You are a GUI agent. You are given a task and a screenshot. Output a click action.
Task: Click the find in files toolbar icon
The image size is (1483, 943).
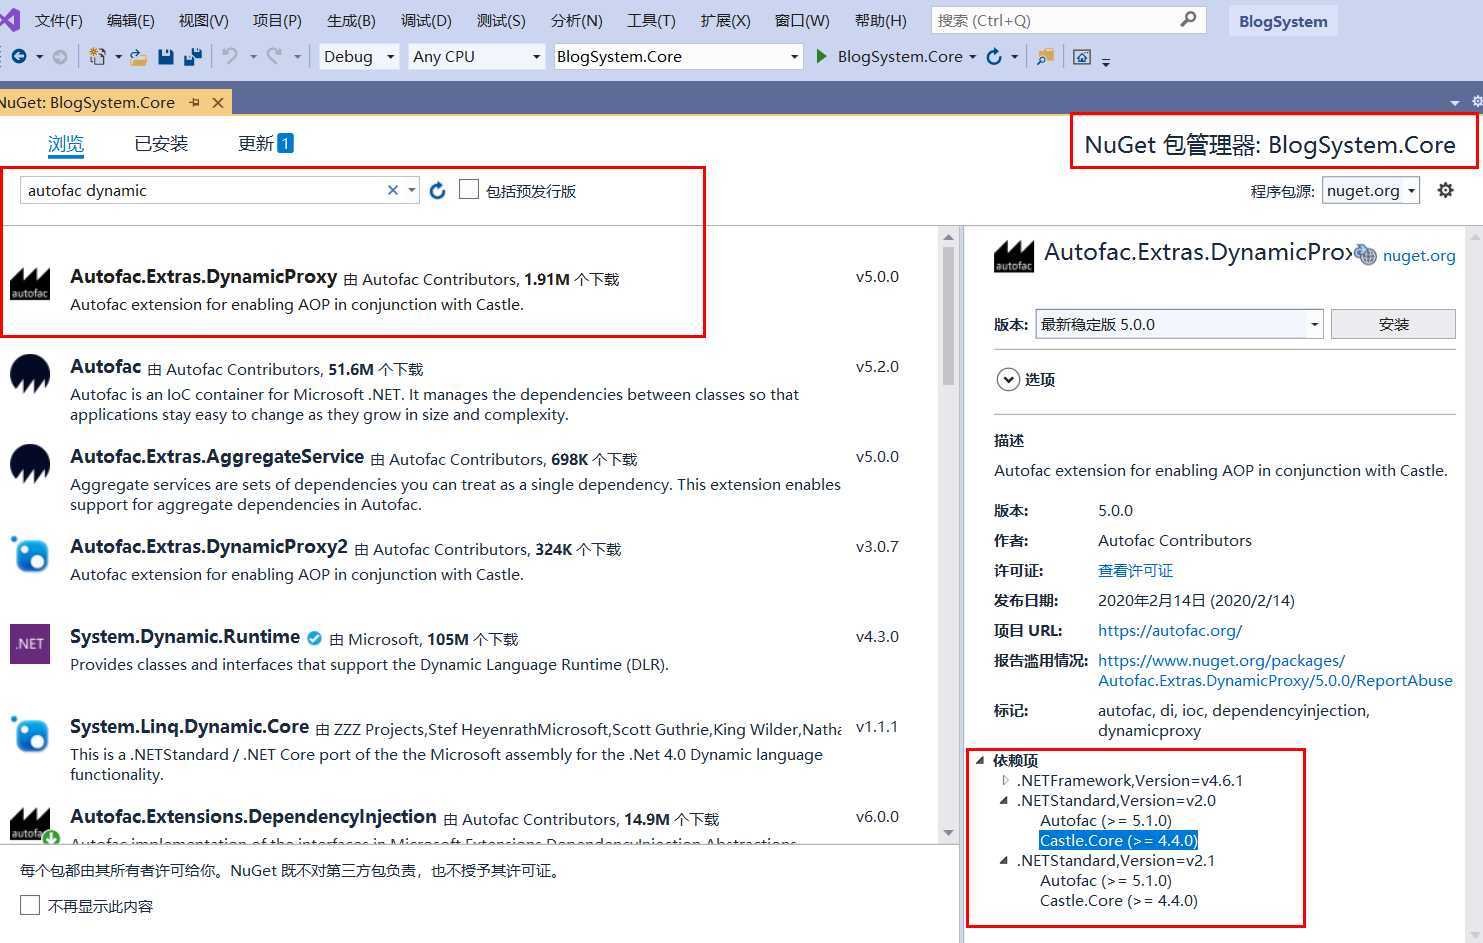point(1045,57)
